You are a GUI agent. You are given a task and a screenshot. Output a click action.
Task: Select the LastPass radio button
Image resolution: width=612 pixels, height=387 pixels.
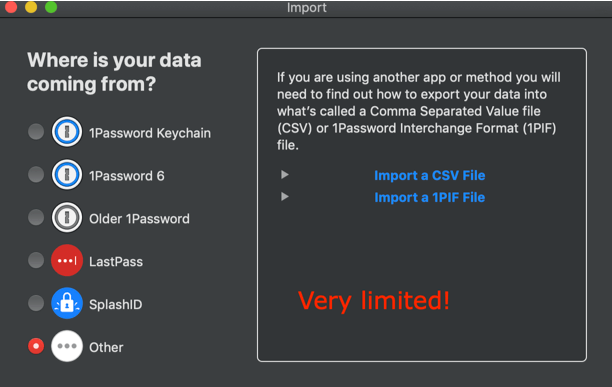[36, 260]
